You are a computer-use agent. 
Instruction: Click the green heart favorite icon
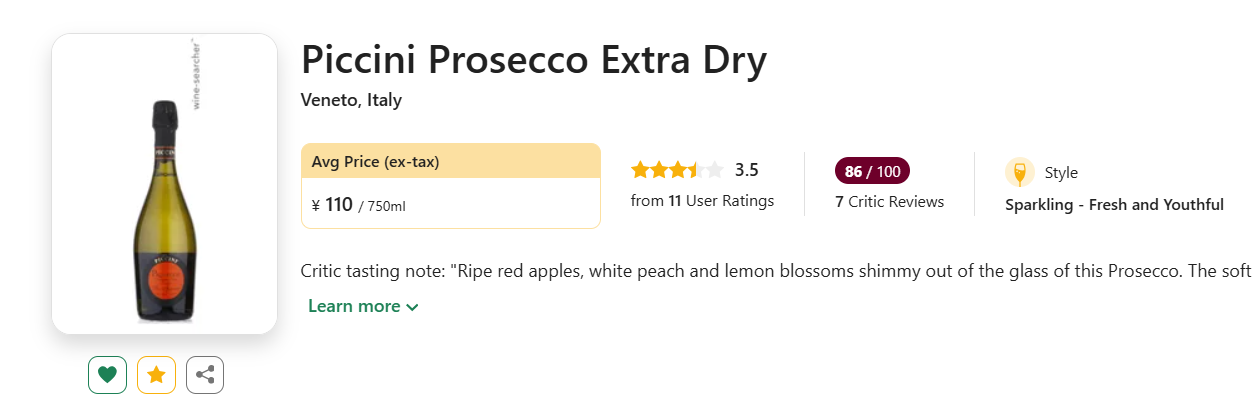107,375
